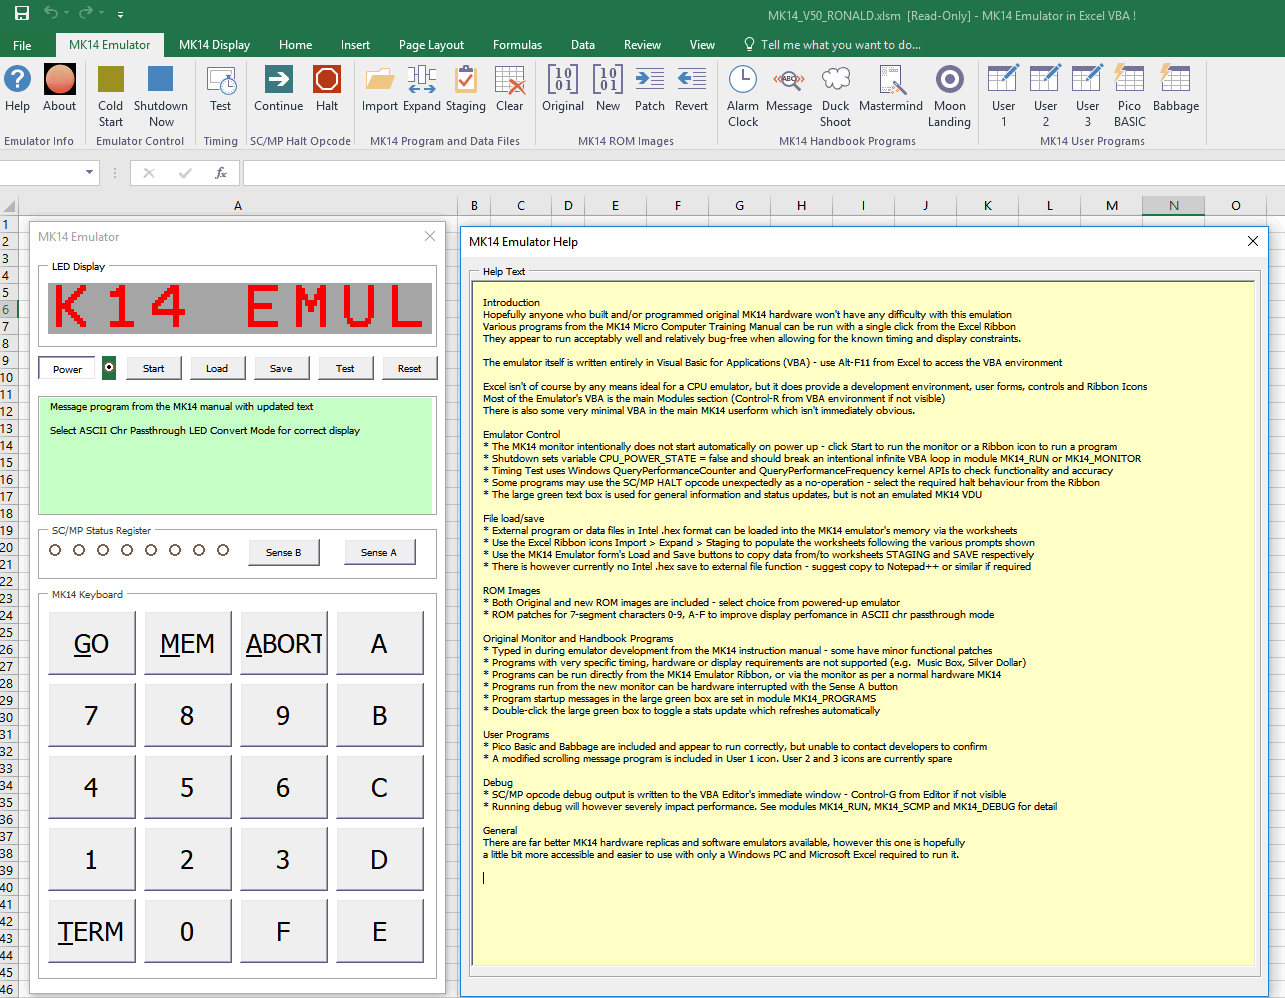The image size is (1285, 998).
Task: Open the Page Layout ribbon tab
Action: (x=431, y=45)
